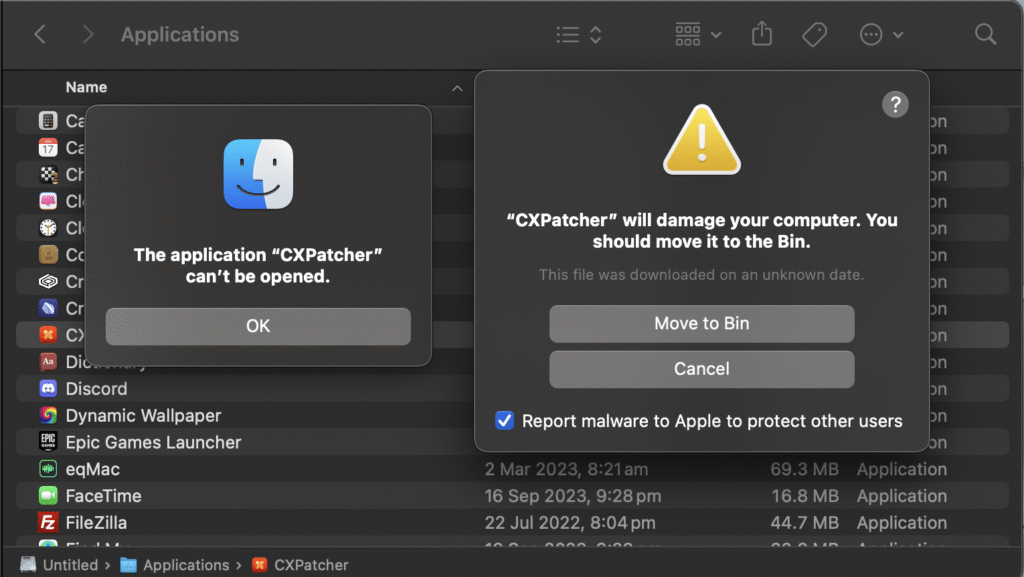
Task: Sort by the Name column header
Action: pyautogui.click(x=86, y=88)
